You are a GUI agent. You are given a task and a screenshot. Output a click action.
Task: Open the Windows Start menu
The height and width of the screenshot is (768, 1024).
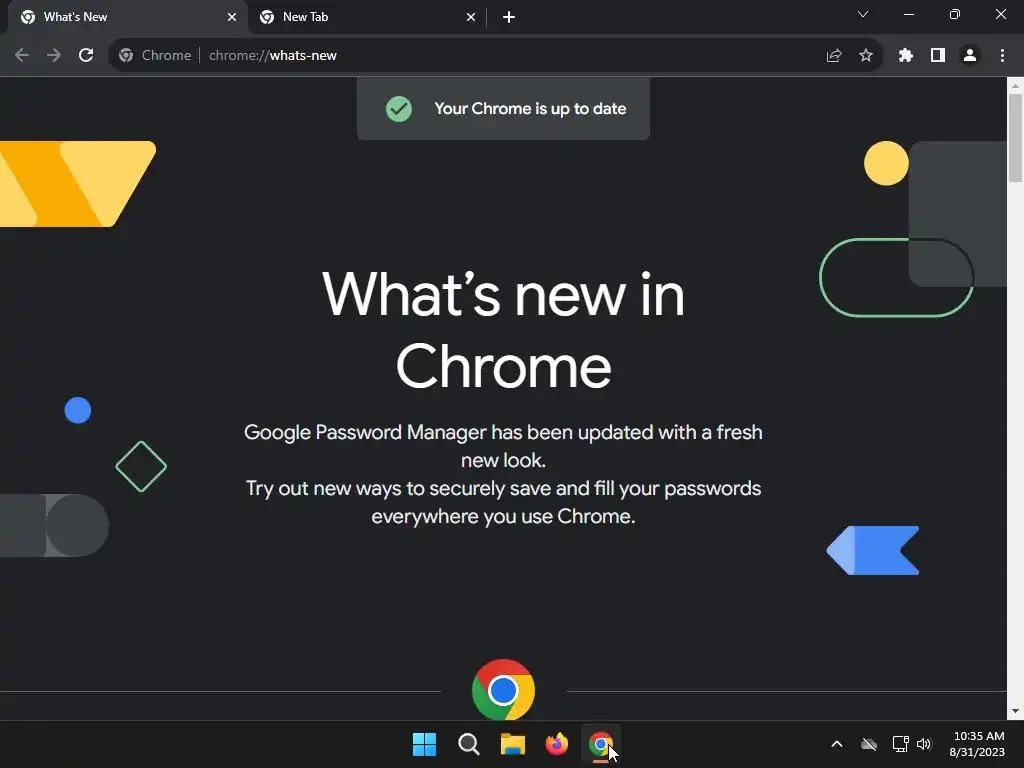coord(424,744)
